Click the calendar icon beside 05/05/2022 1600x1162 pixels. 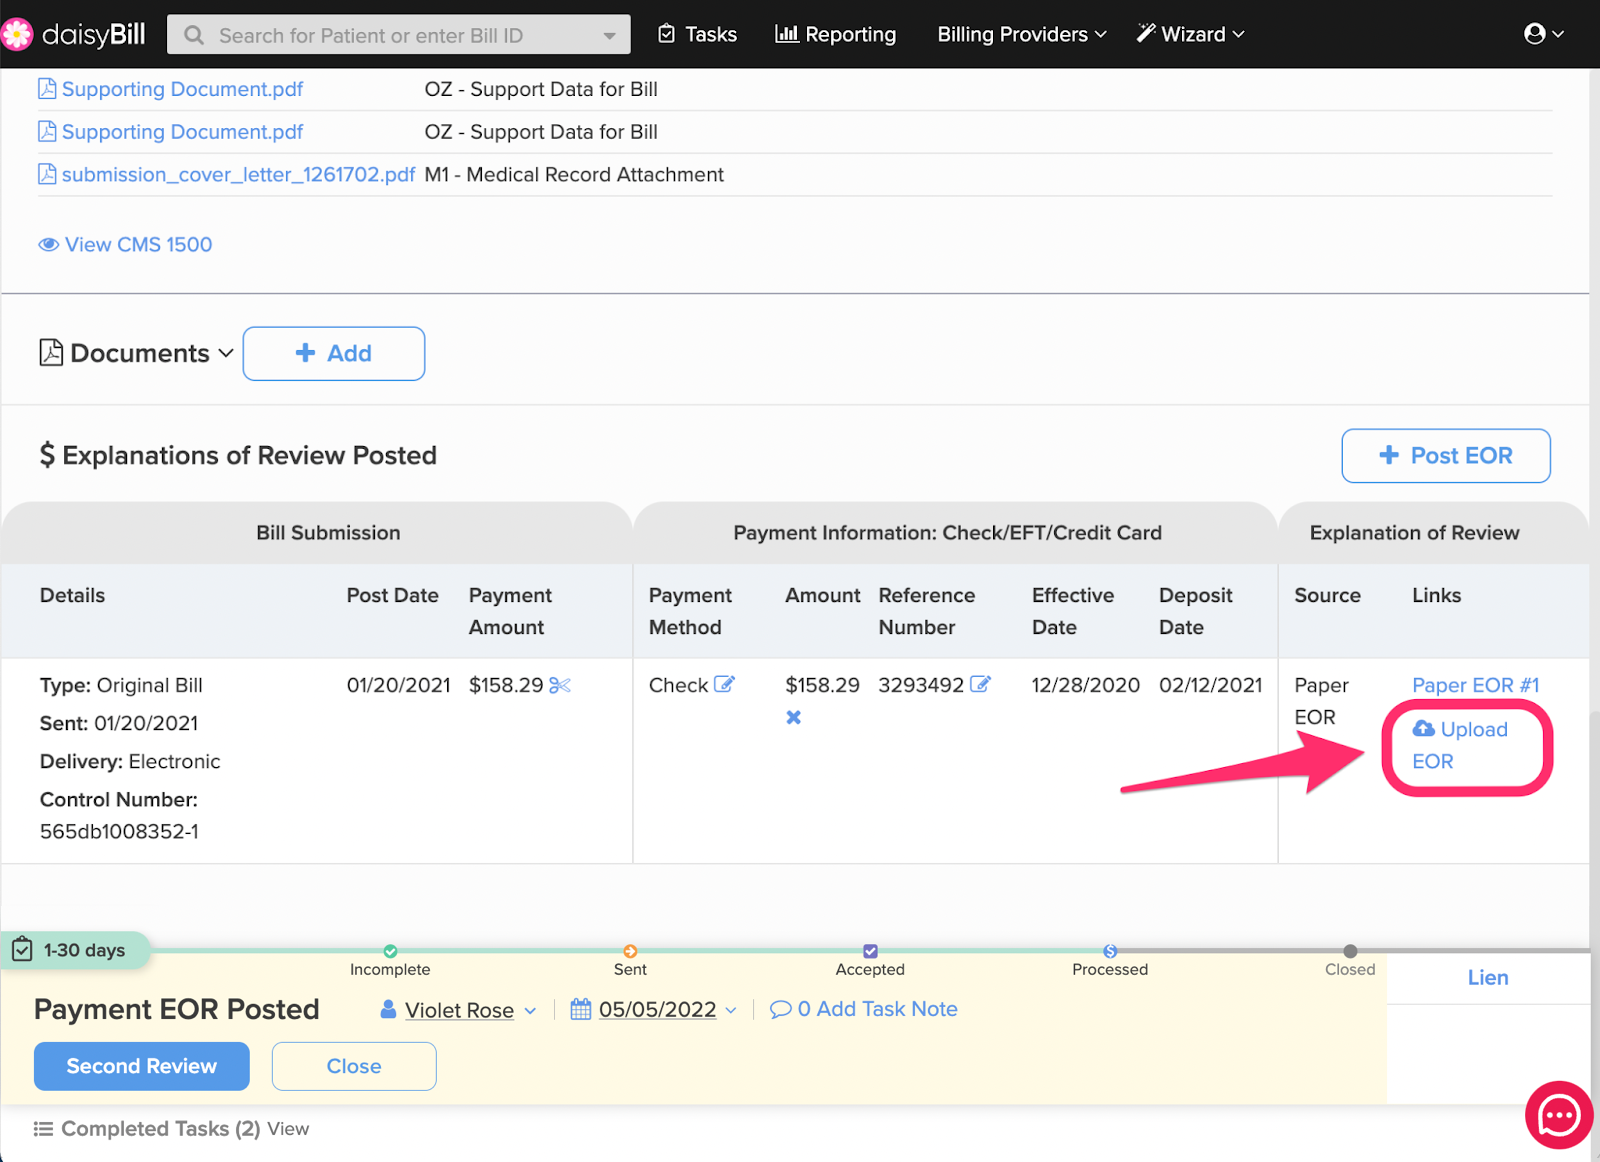pyautogui.click(x=581, y=1009)
